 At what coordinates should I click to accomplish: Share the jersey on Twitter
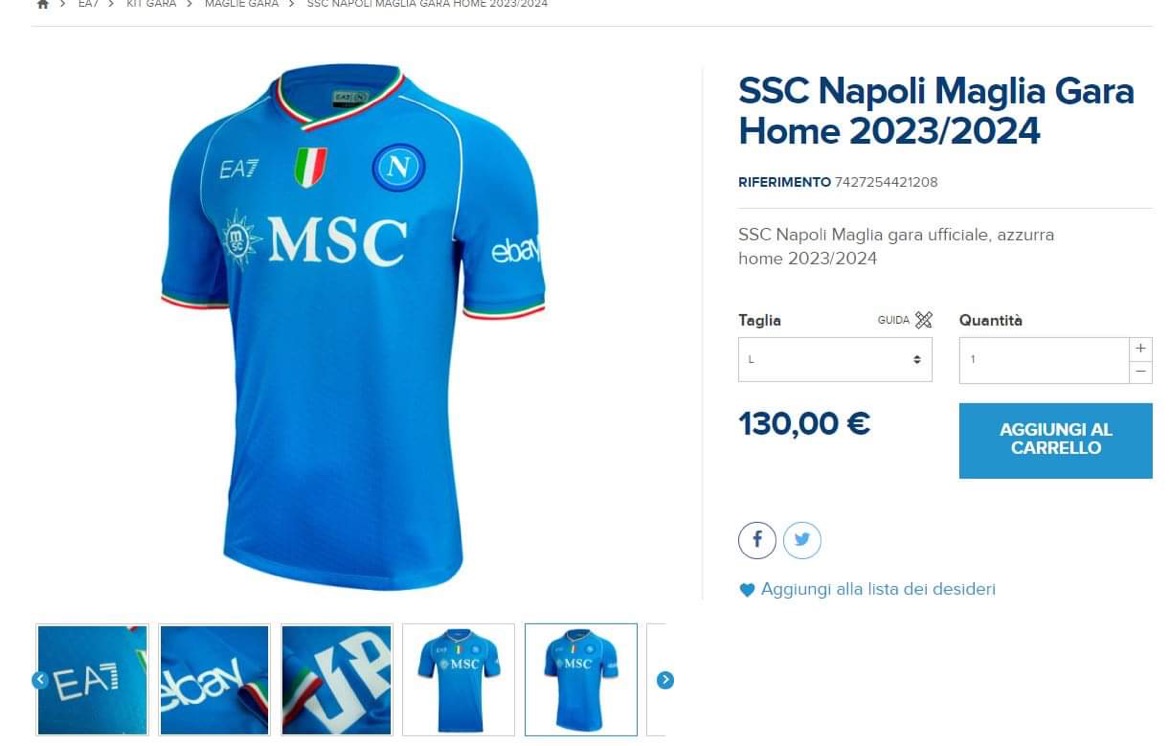tap(802, 540)
